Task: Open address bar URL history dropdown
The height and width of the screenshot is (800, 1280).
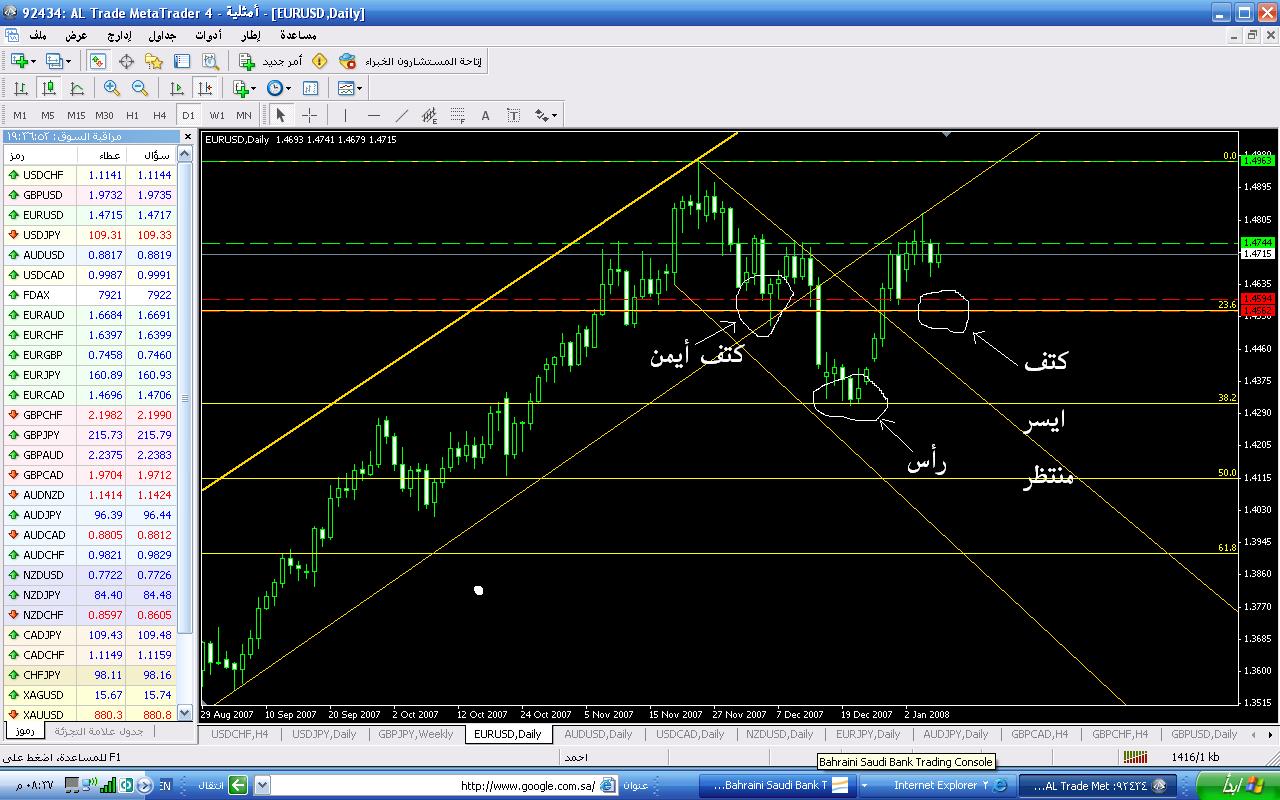Action: [262, 786]
